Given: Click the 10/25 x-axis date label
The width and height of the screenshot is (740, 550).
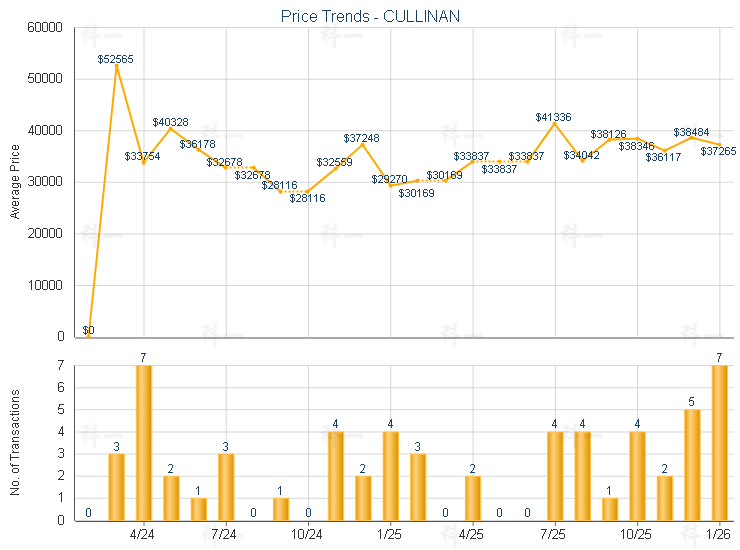Looking at the screenshot, I should tap(637, 534).
